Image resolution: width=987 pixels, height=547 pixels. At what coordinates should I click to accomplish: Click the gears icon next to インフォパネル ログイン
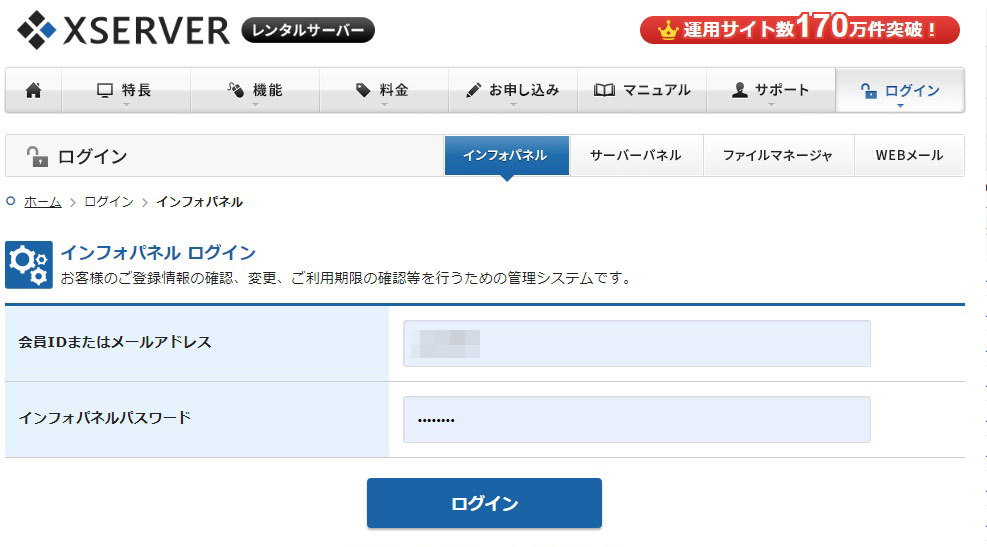pos(29,264)
